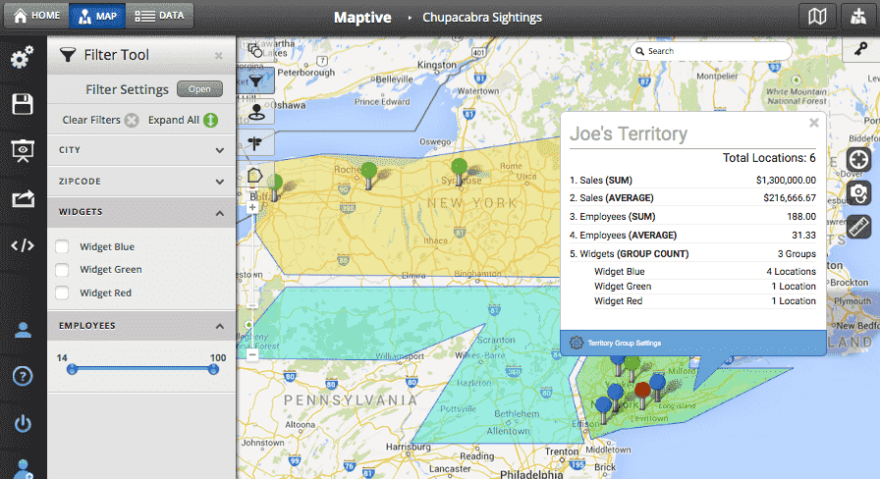Screen dimensions: 880x479
Task: Click the key legend icon
Action: pyautogui.click(x=861, y=49)
